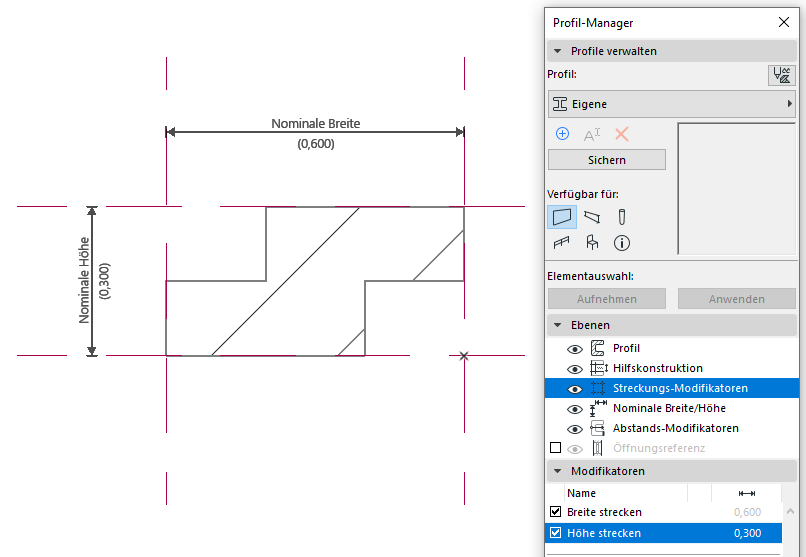Screen dimensions: 806x557
Task: Click the modifier list scroll-up arrow
Action: [x=791, y=511]
